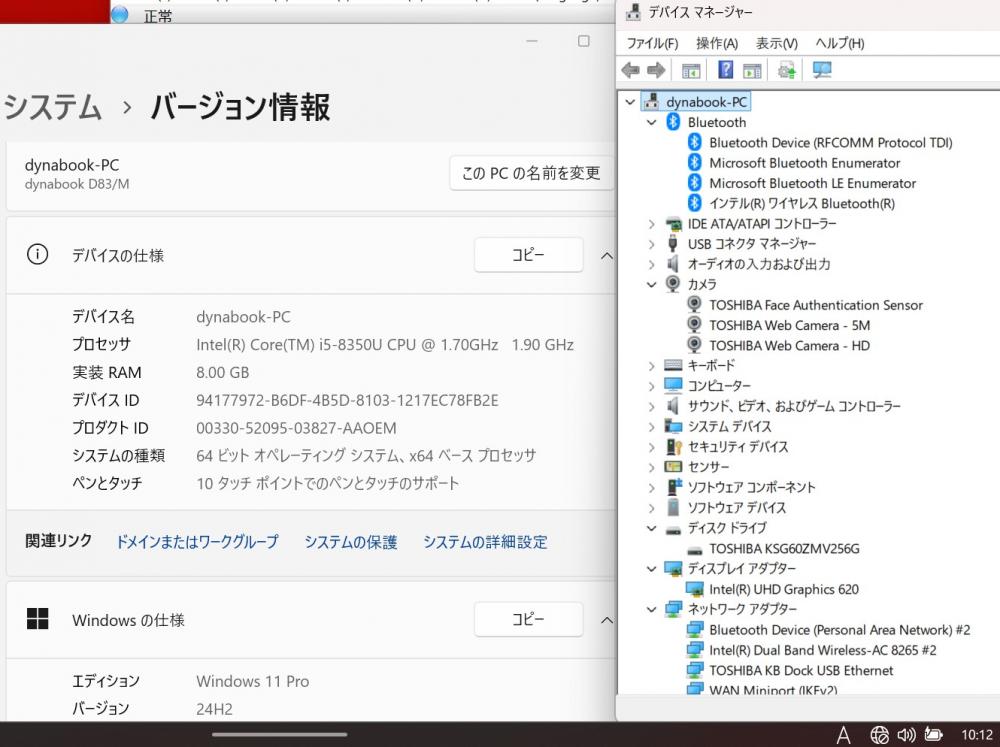Click システム breadcrumb in Settings
1000x747 pixels.
tap(52, 107)
